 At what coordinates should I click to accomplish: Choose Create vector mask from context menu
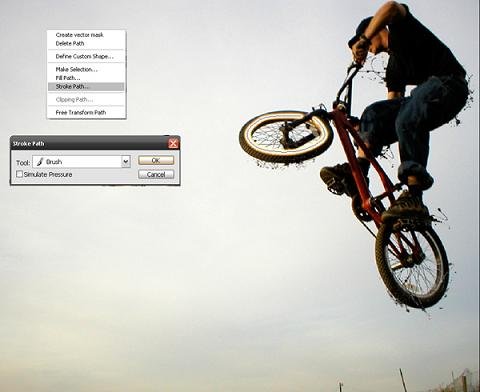tap(80, 35)
